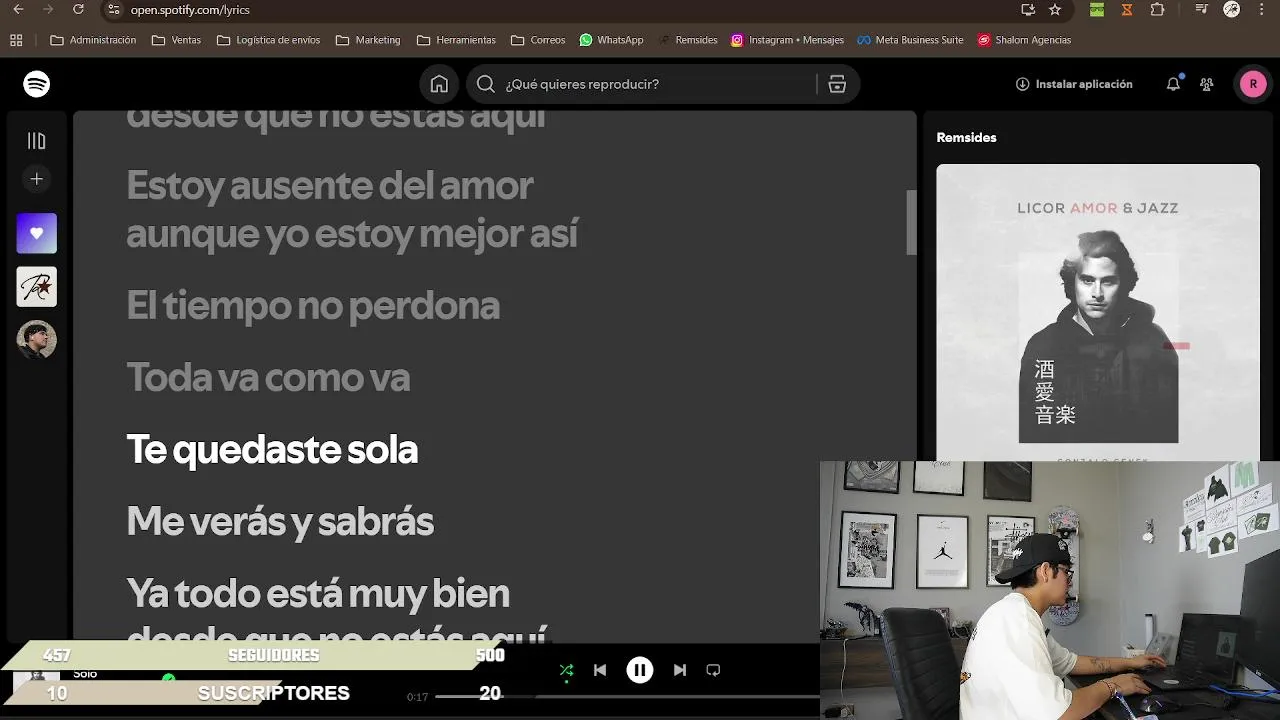Pause the current song

tap(640, 670)
